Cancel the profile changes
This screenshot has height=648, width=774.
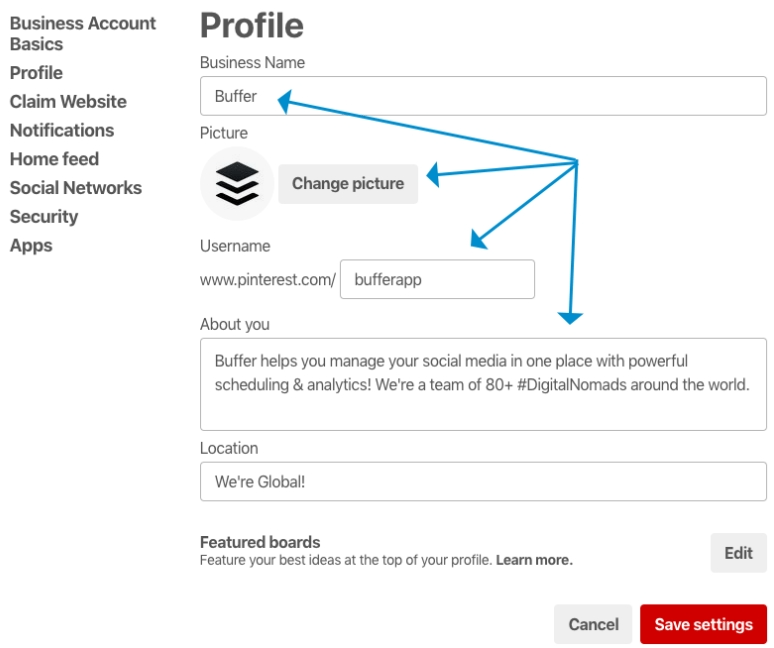coord(593,624)
